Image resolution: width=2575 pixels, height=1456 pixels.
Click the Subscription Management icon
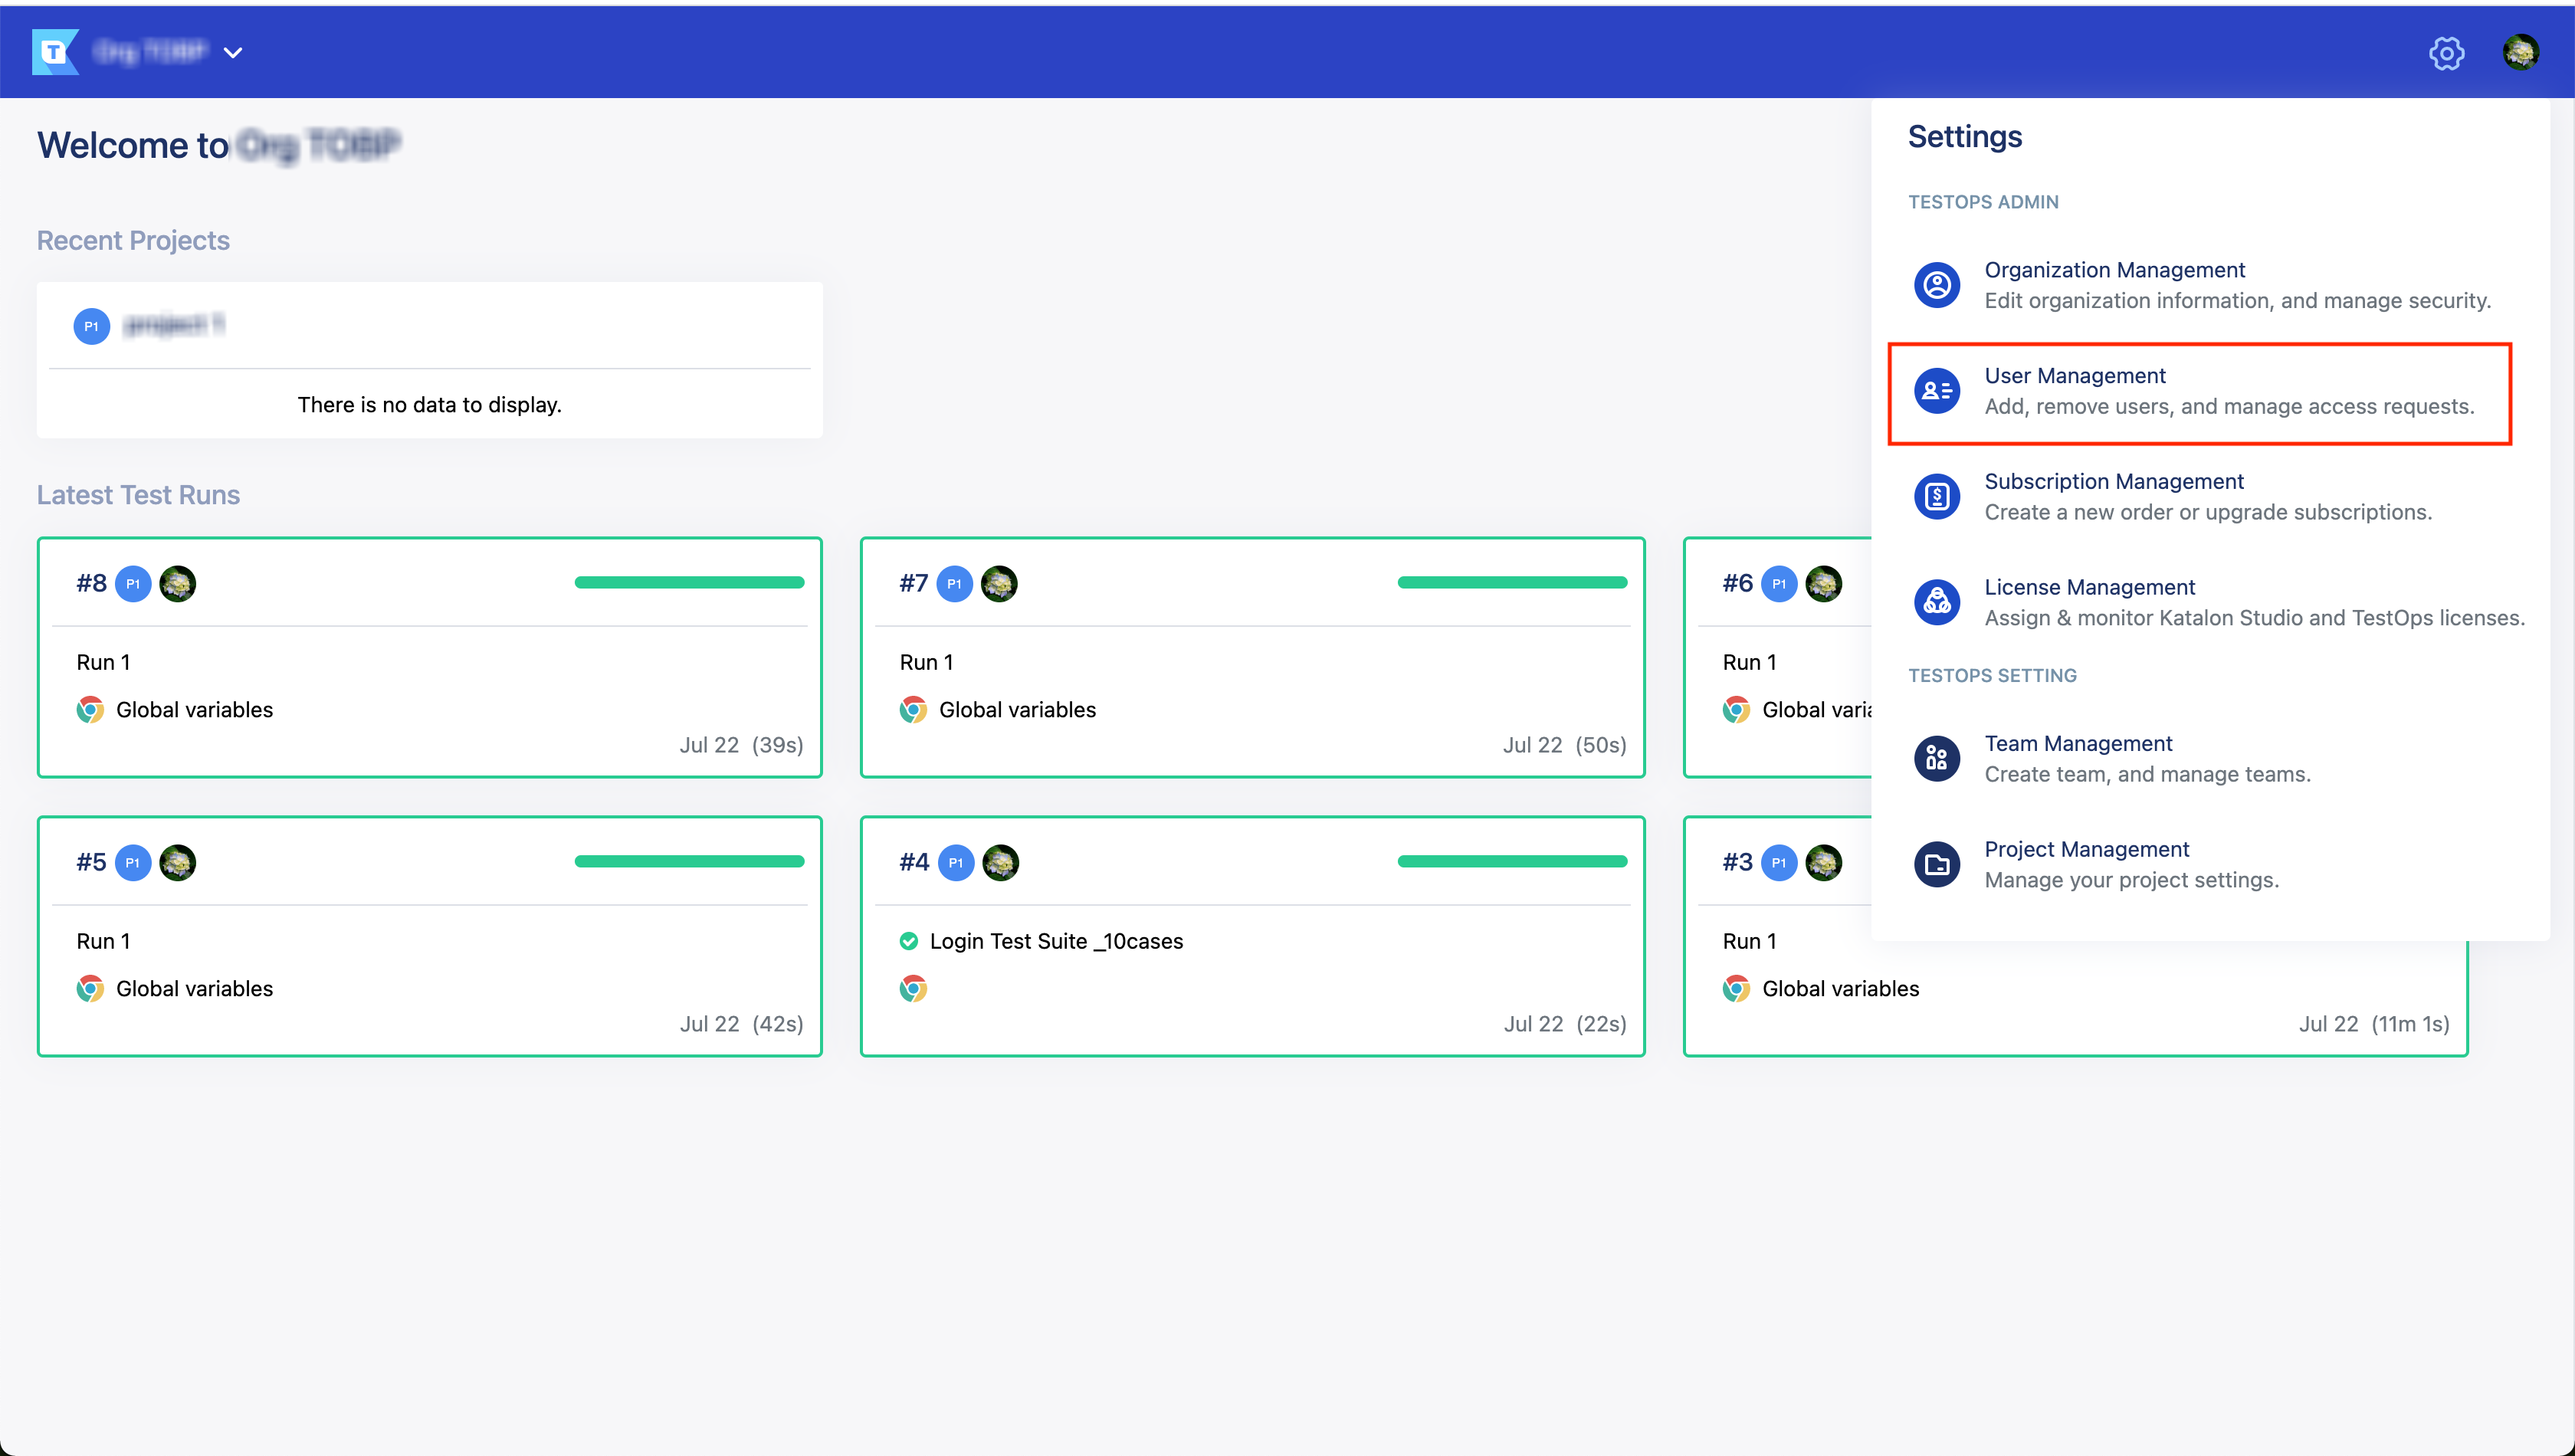coord(1937,497)
